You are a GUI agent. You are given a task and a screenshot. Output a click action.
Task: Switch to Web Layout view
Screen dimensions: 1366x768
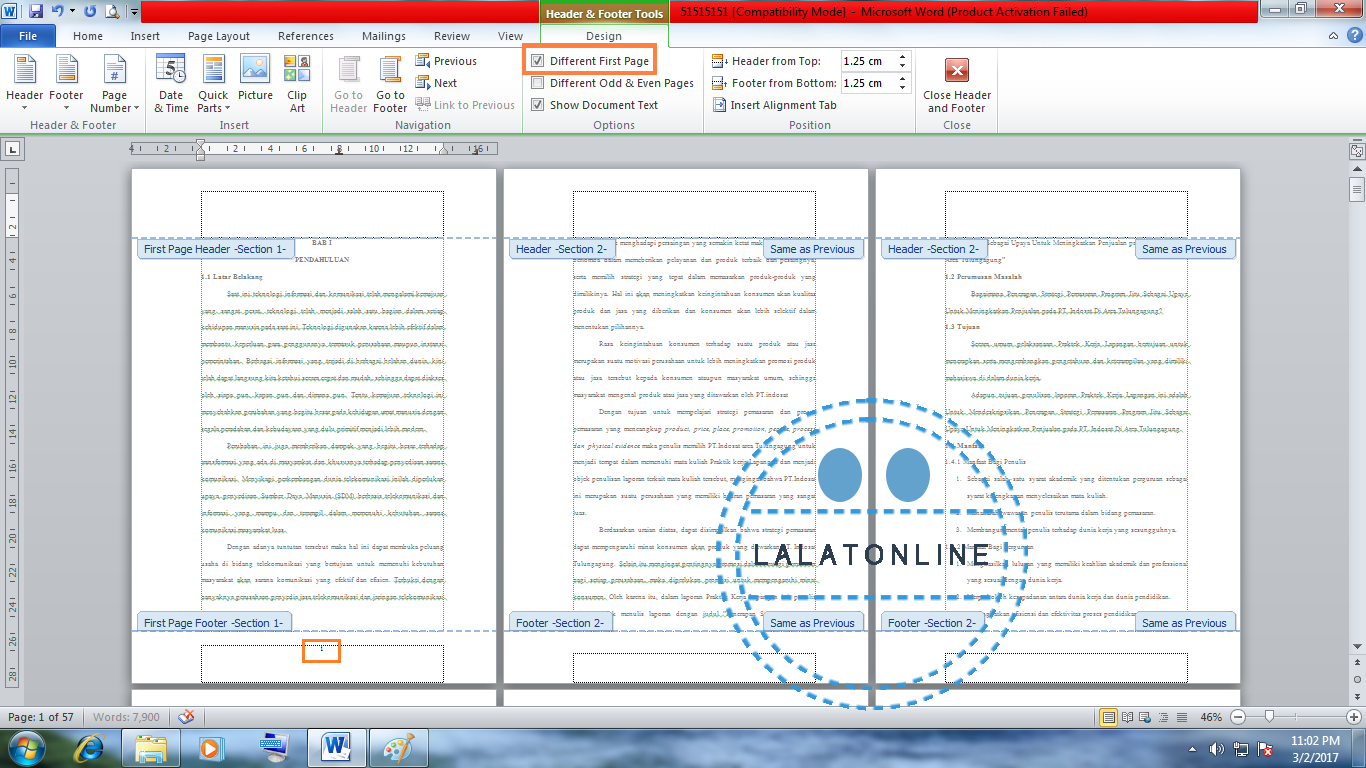pyautogui.click(x=1146, y=717)
